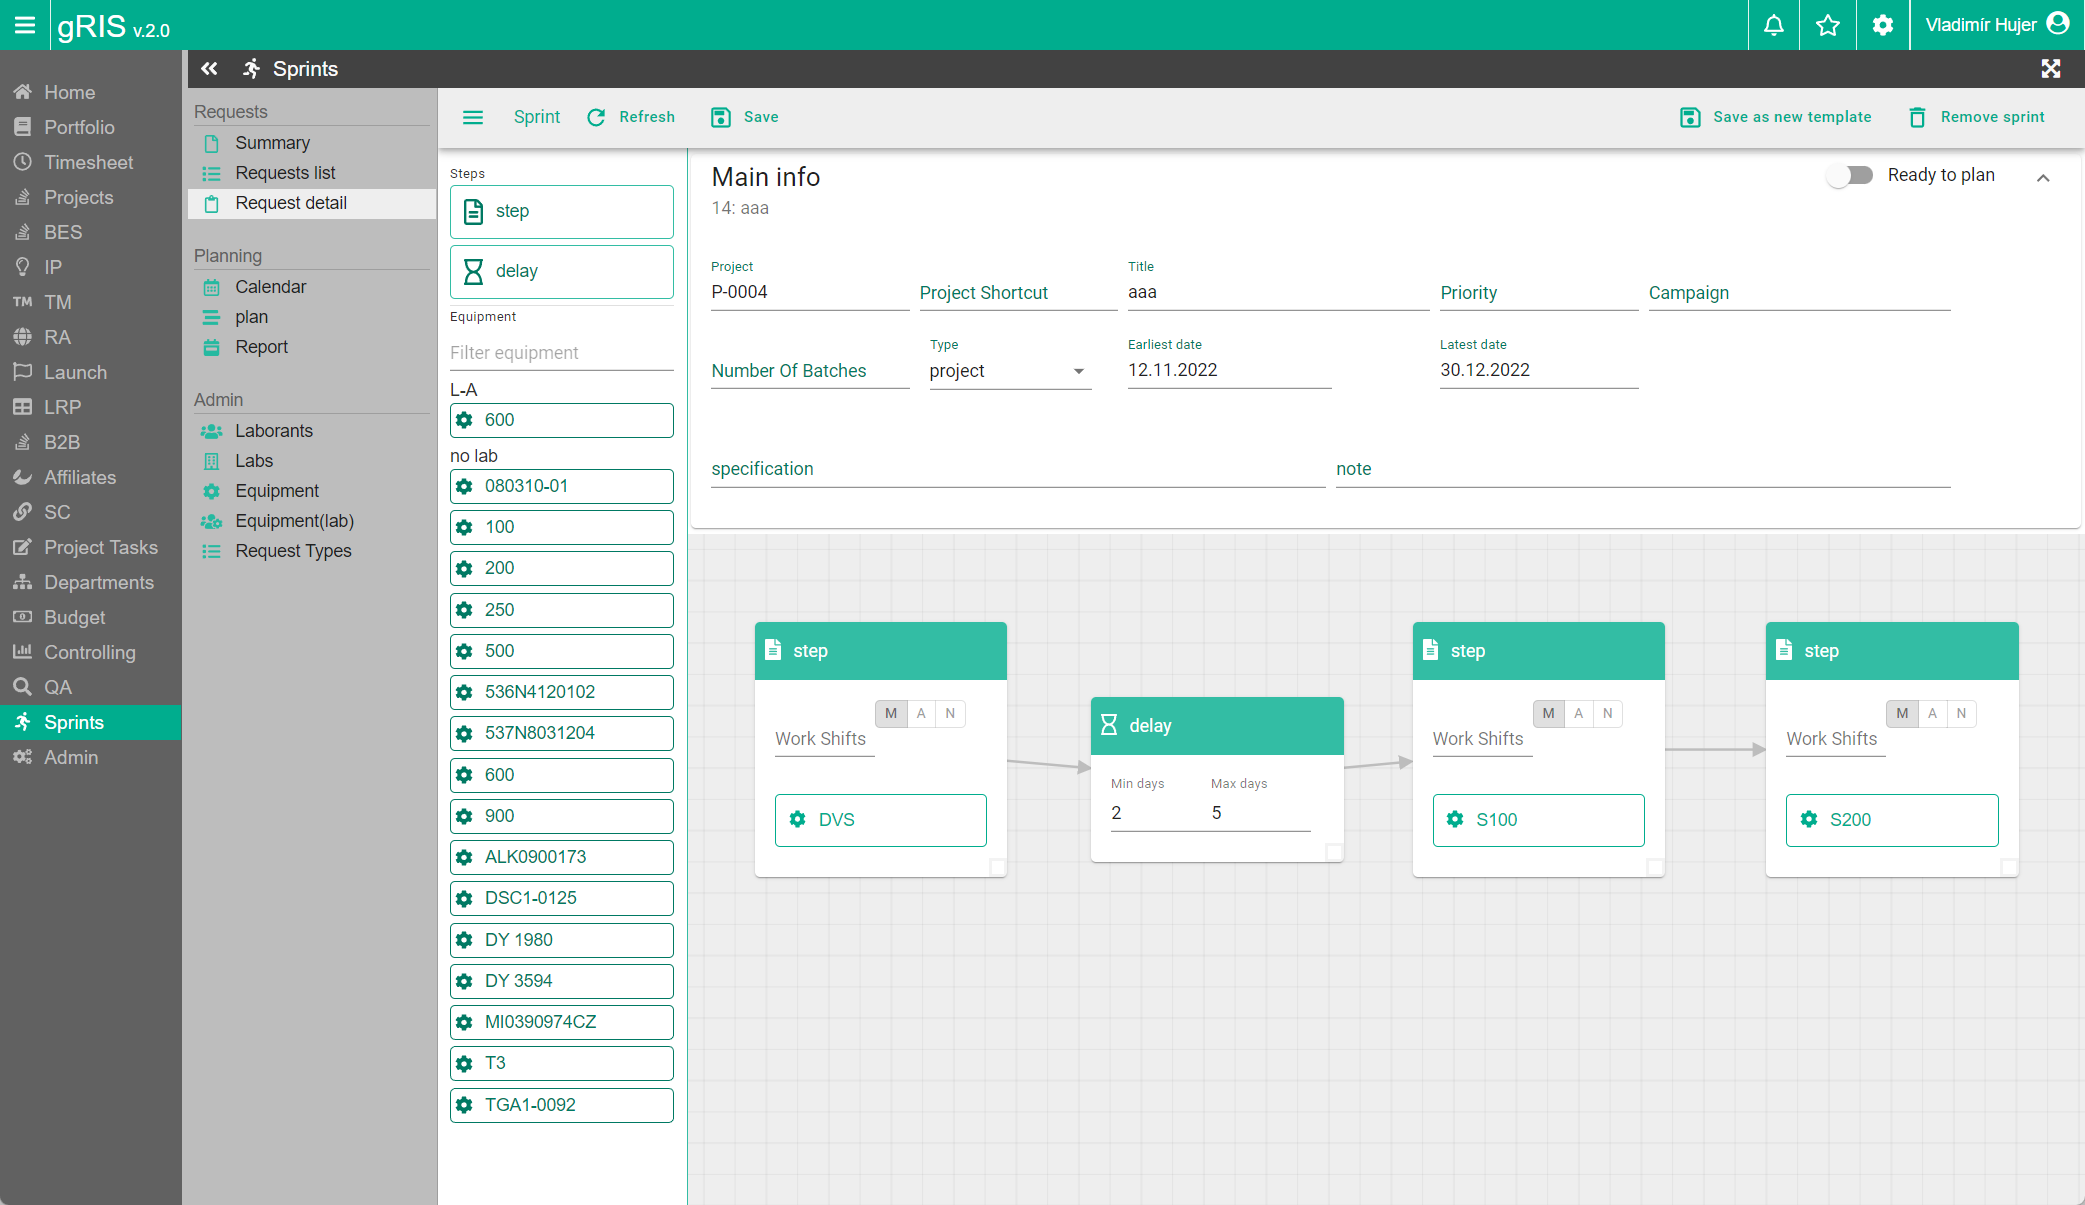Select equipment 536N4120102
The image size is (2085, 1205).
[562, 692]
